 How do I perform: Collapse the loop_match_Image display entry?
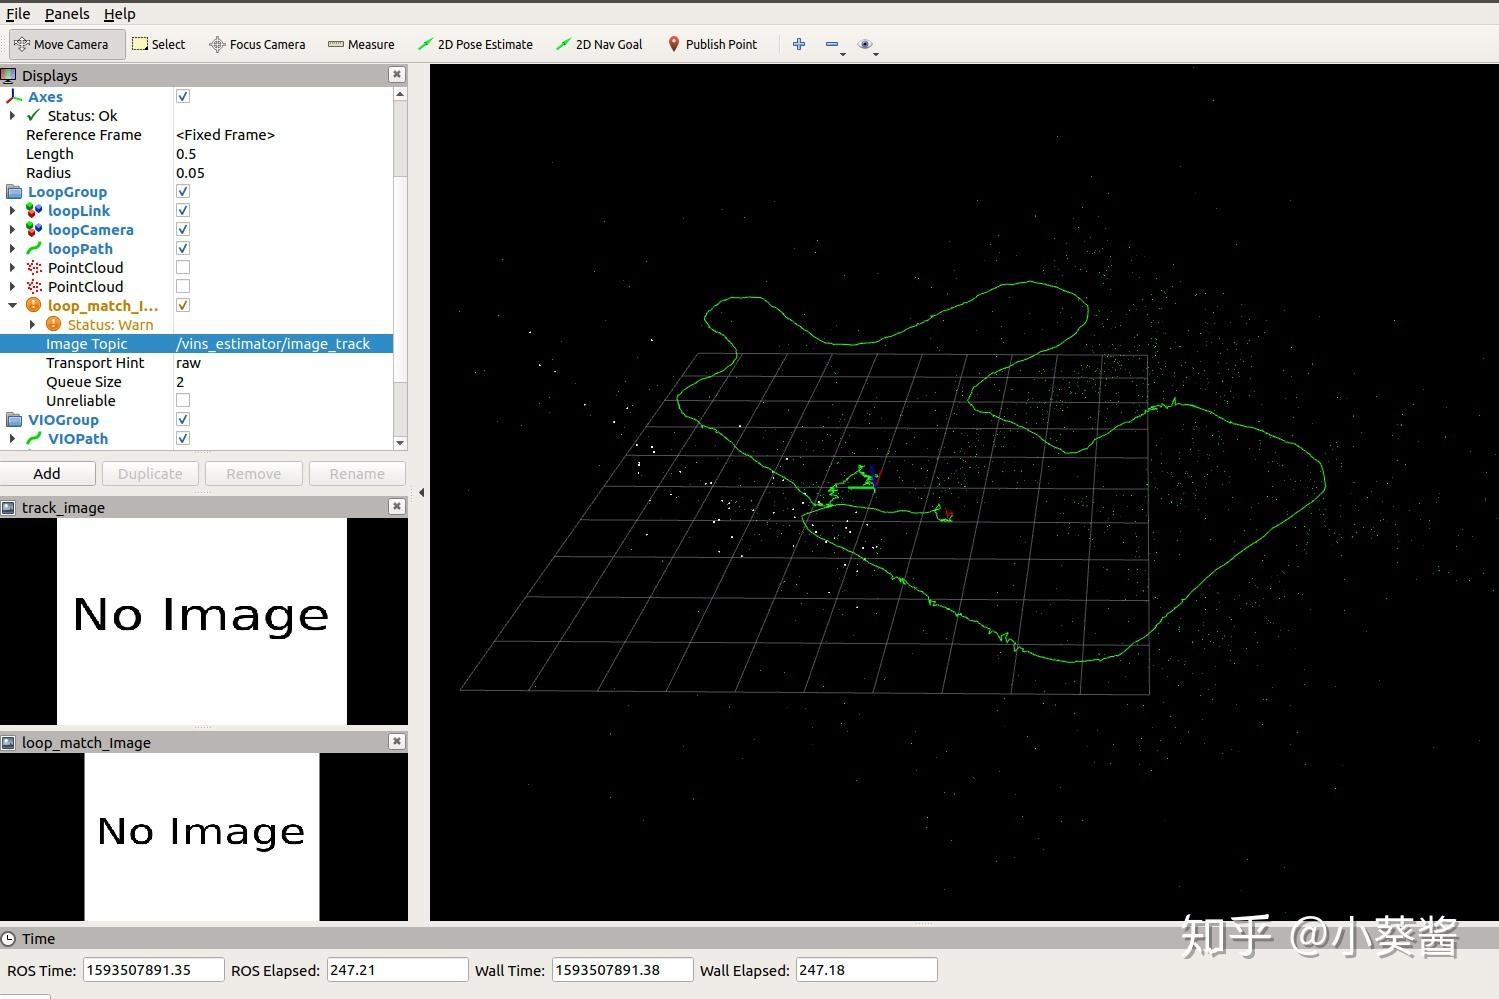(x=12, y=306)
